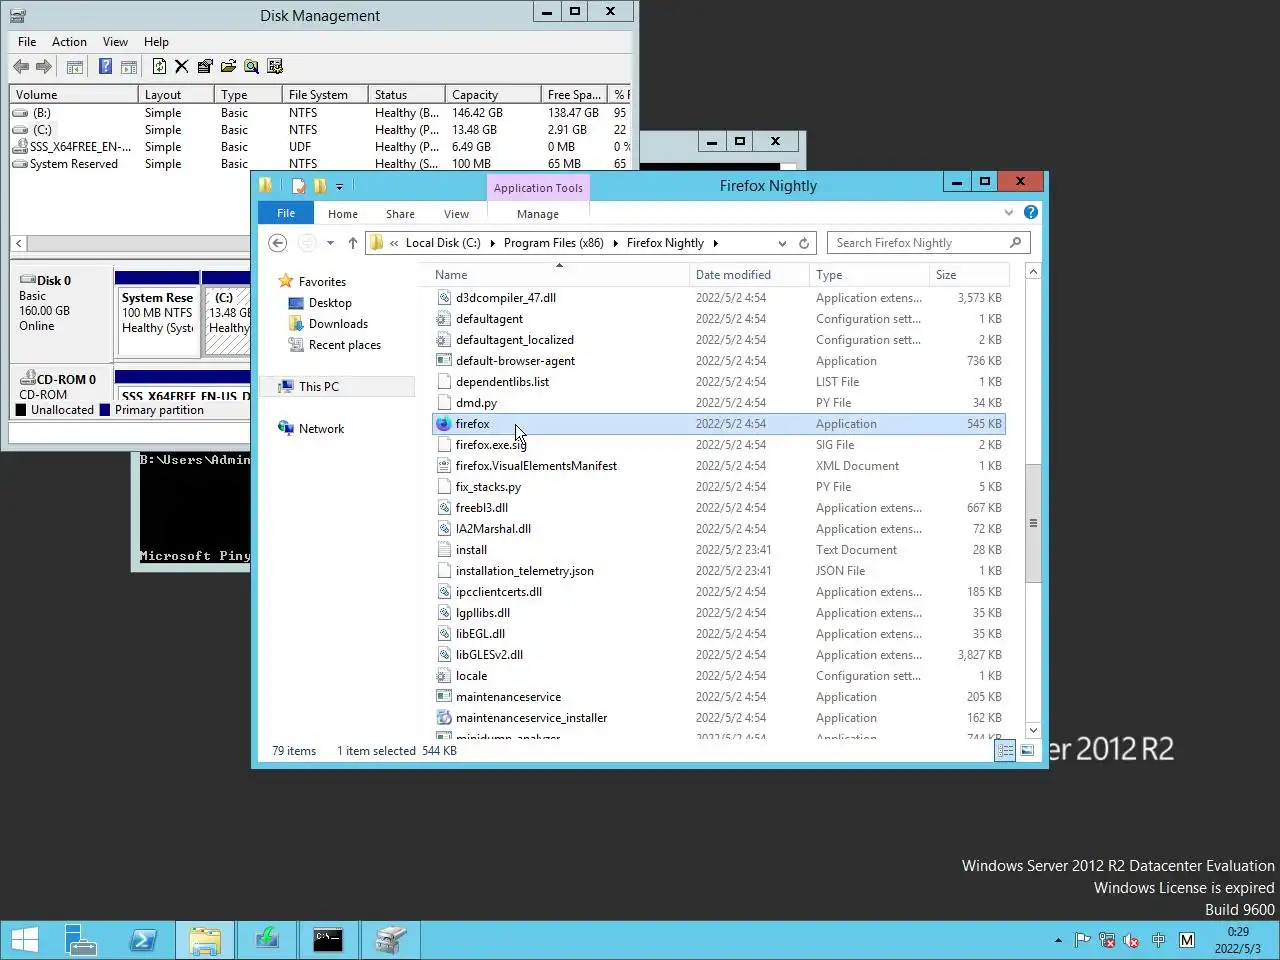Open Customize Quick Access Toolbar dropdown
The height and width of the screenshot is (960, 1280).
(340, 186)
